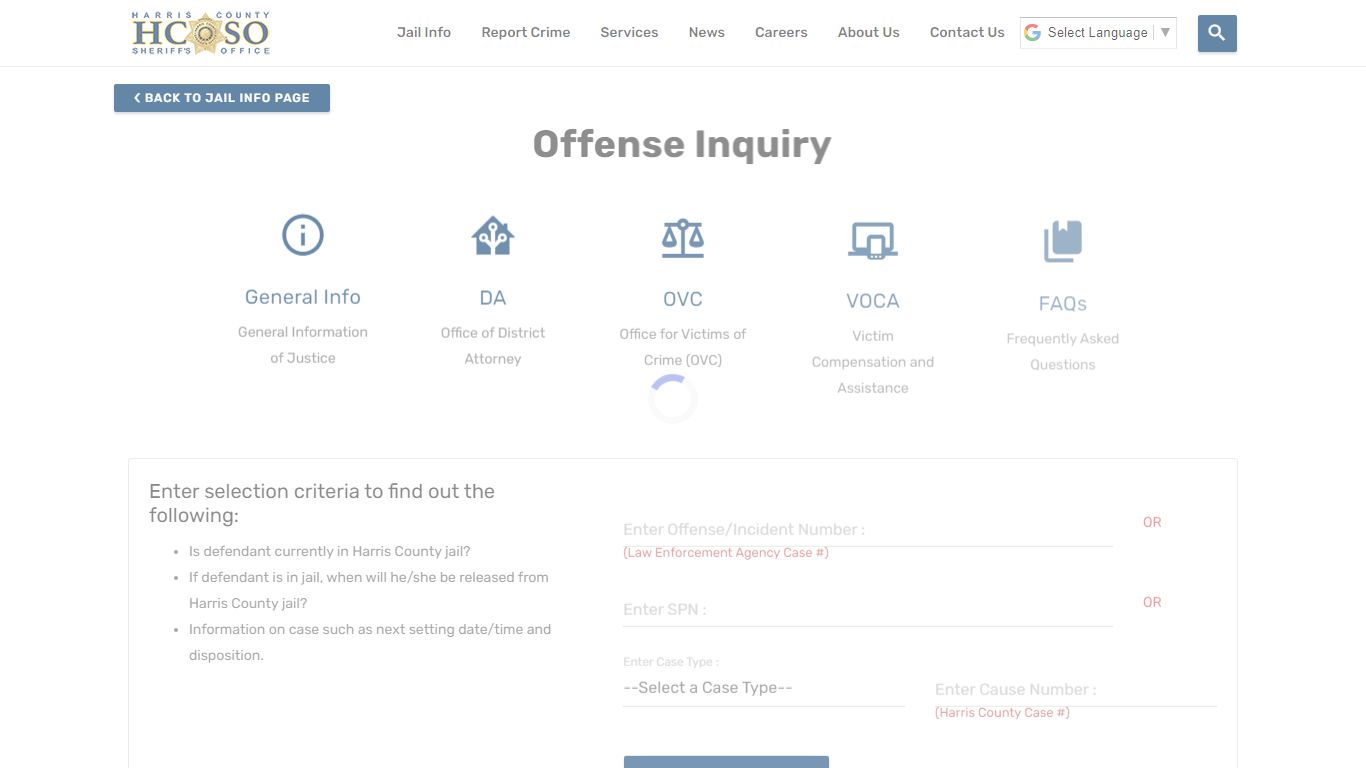Viewport: 1366px width, 768px height.
Task: Click Back to Jail Info Page
Action: tap(221, 97)
